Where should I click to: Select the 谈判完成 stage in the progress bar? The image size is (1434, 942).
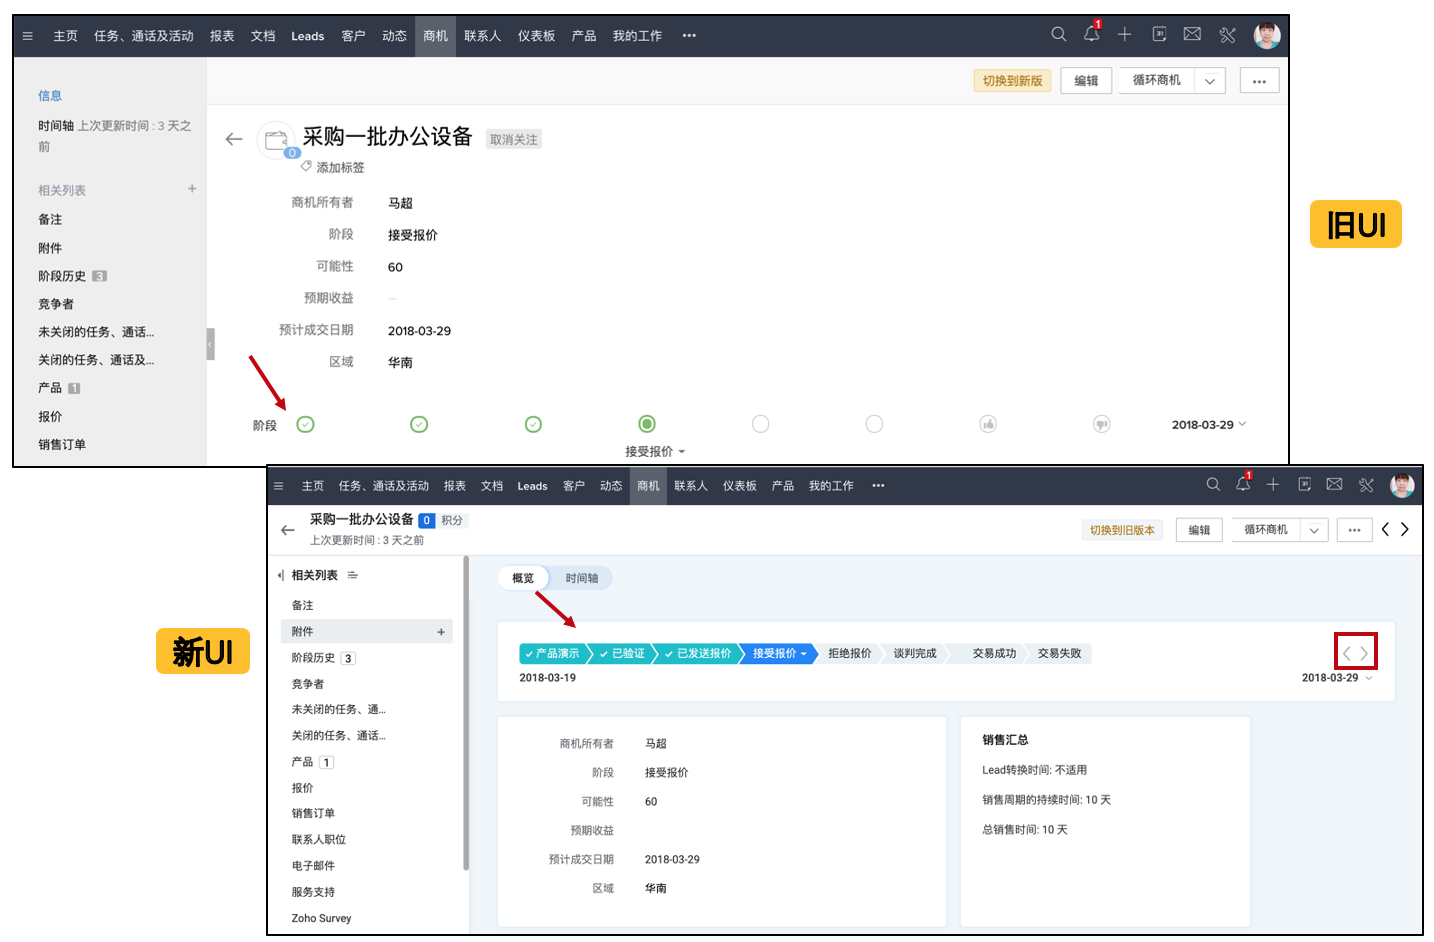[915, 653]
